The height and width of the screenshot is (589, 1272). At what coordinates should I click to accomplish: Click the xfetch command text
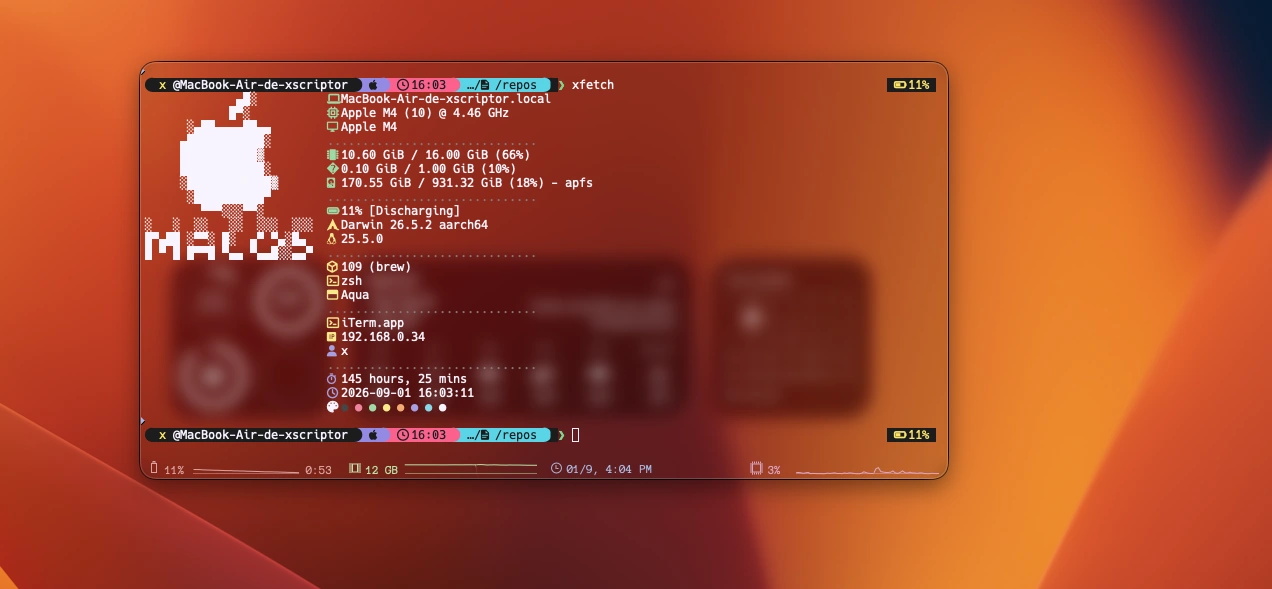[x=593, y=85]
